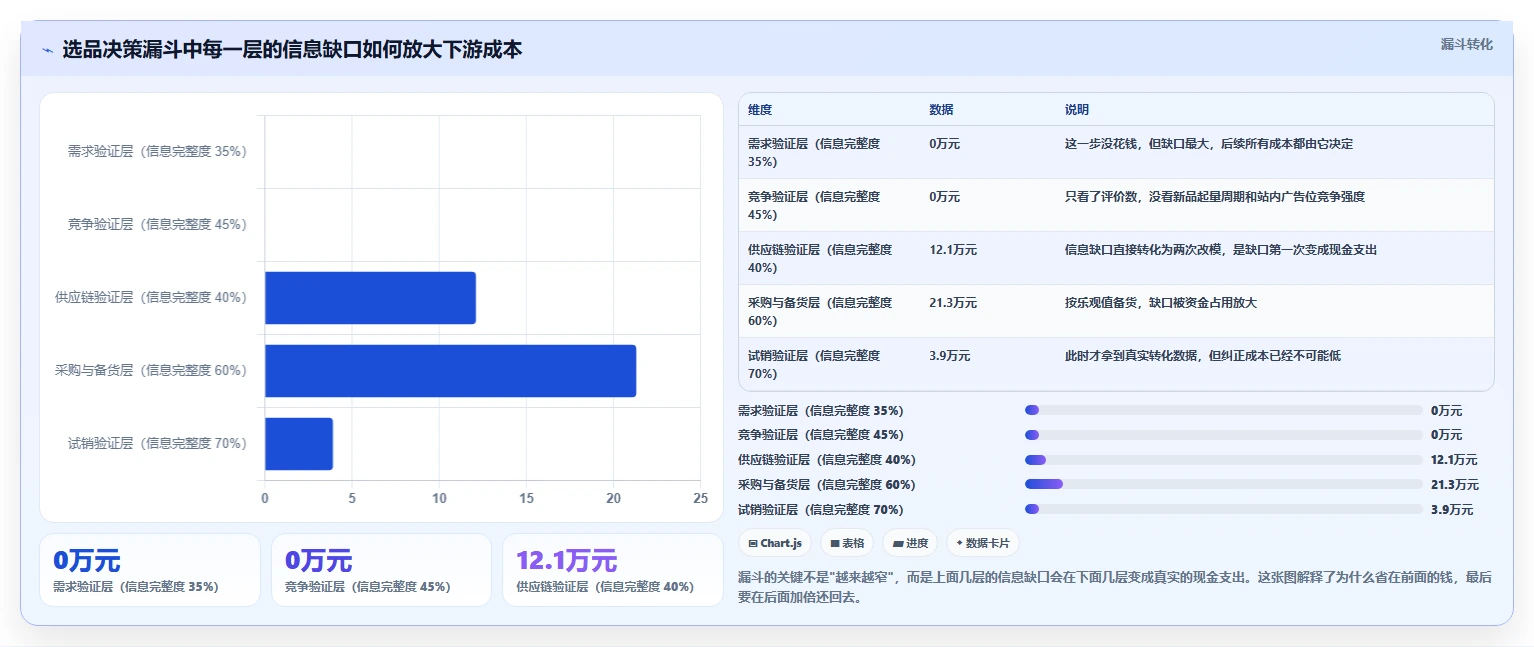
Task: Click the 数据 column header
Action: 941,109
